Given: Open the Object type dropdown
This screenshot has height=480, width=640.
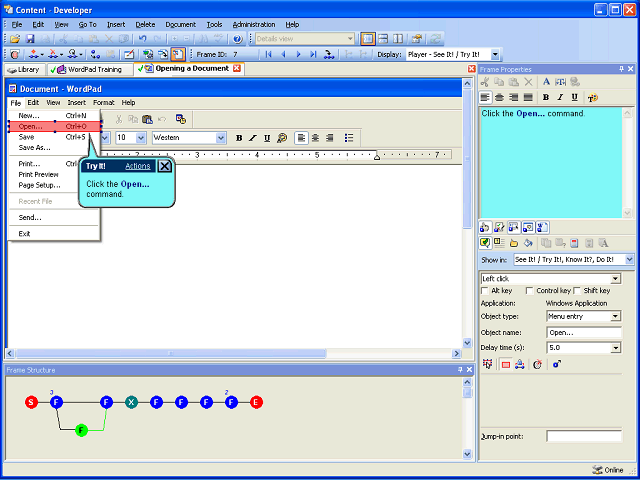Looking at the screenshot, I should (615, 316).
